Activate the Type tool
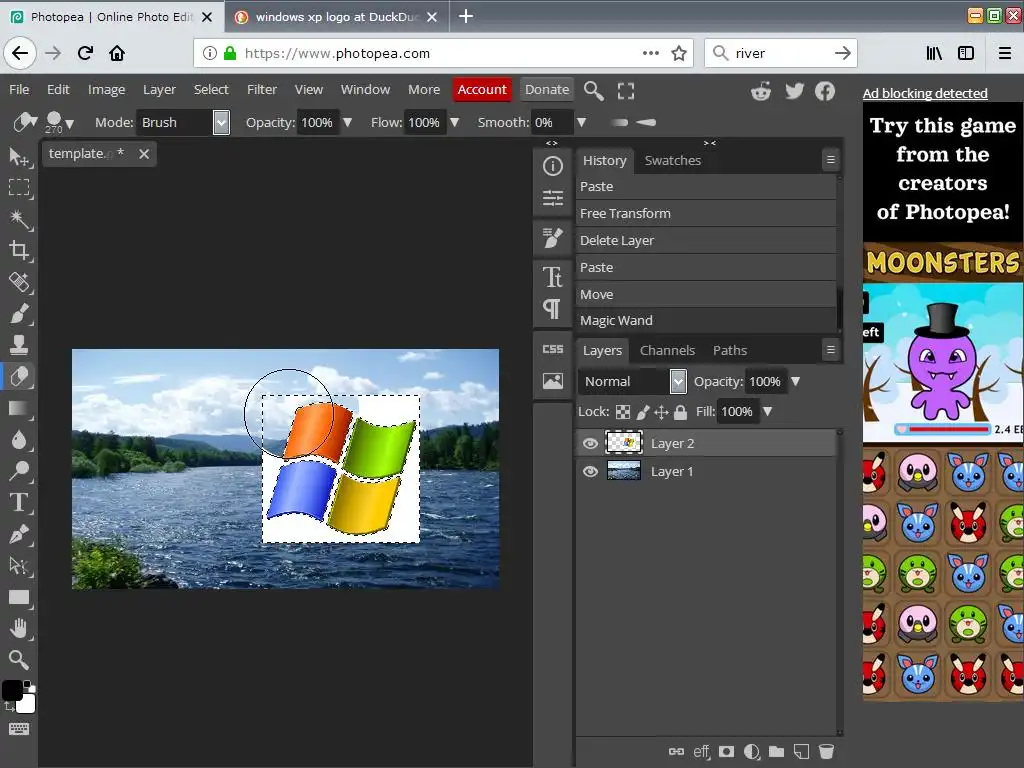Image resolution: width=1024 pixels, height=768 pixels. tap(18, 502)
